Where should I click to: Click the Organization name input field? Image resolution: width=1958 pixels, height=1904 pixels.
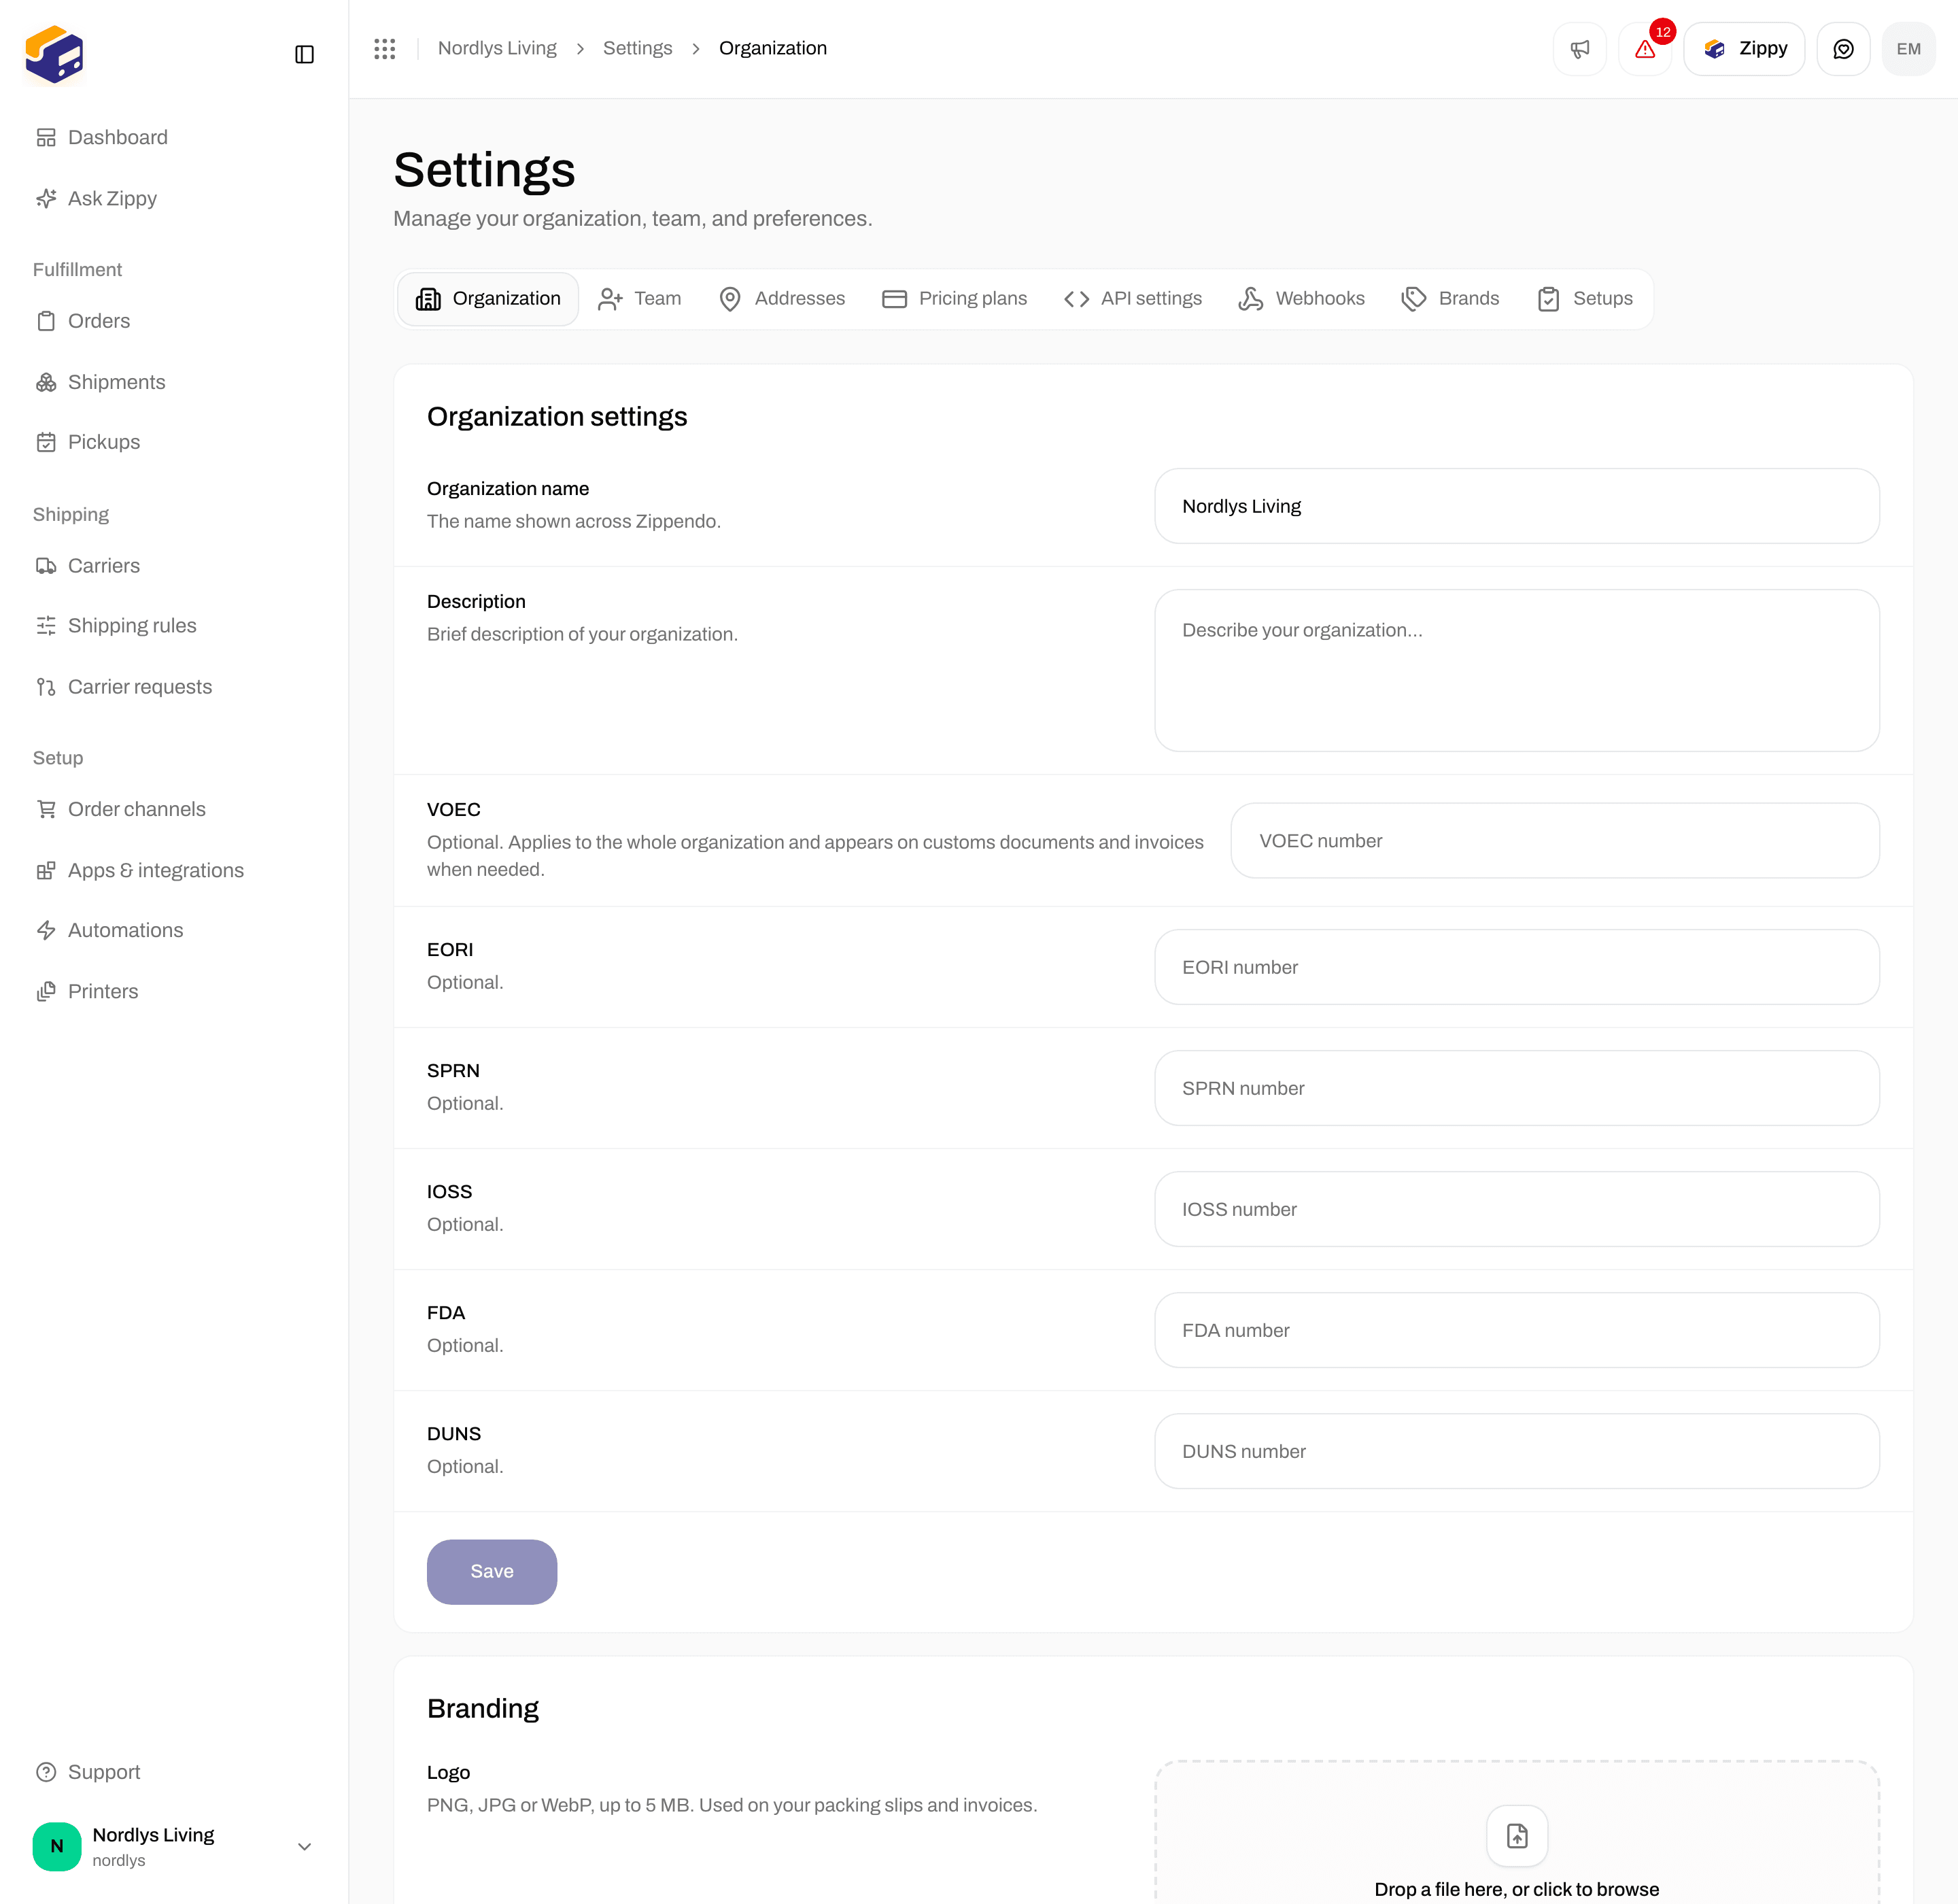point(1517,506)
